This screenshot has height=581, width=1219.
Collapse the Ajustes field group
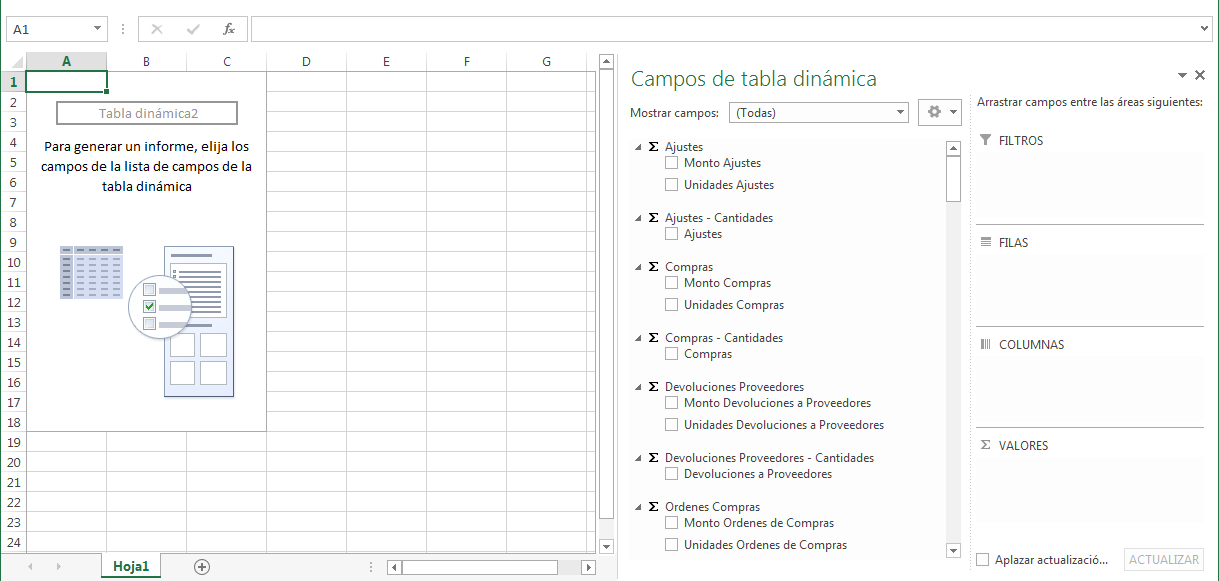point(637,145)
